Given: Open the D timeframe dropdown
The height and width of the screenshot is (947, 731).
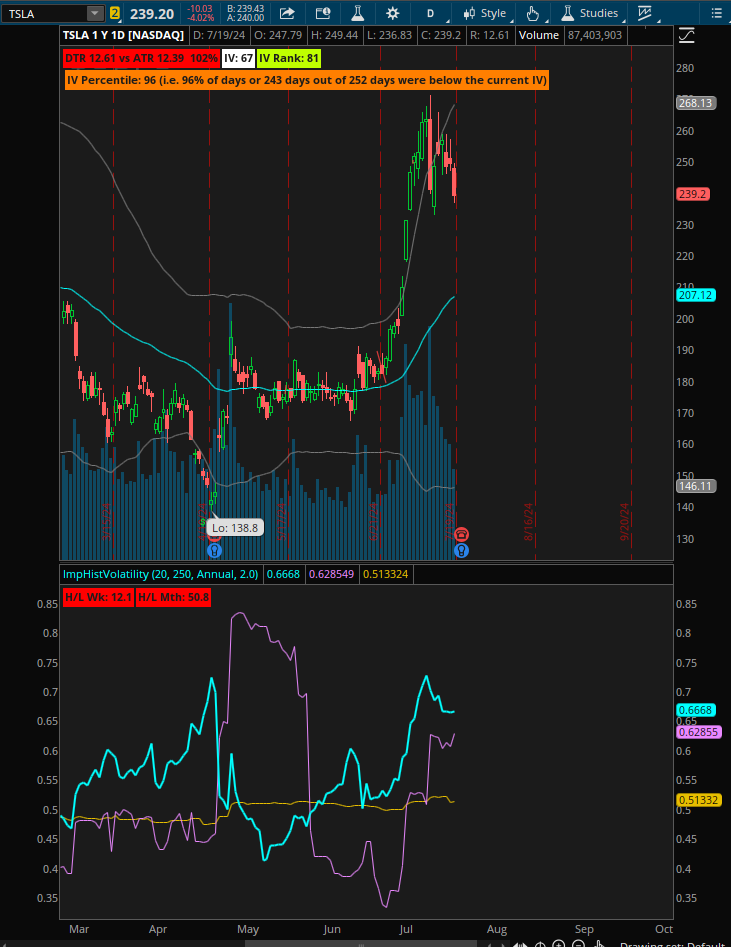Looking at the screenshot, I should 433,13.
